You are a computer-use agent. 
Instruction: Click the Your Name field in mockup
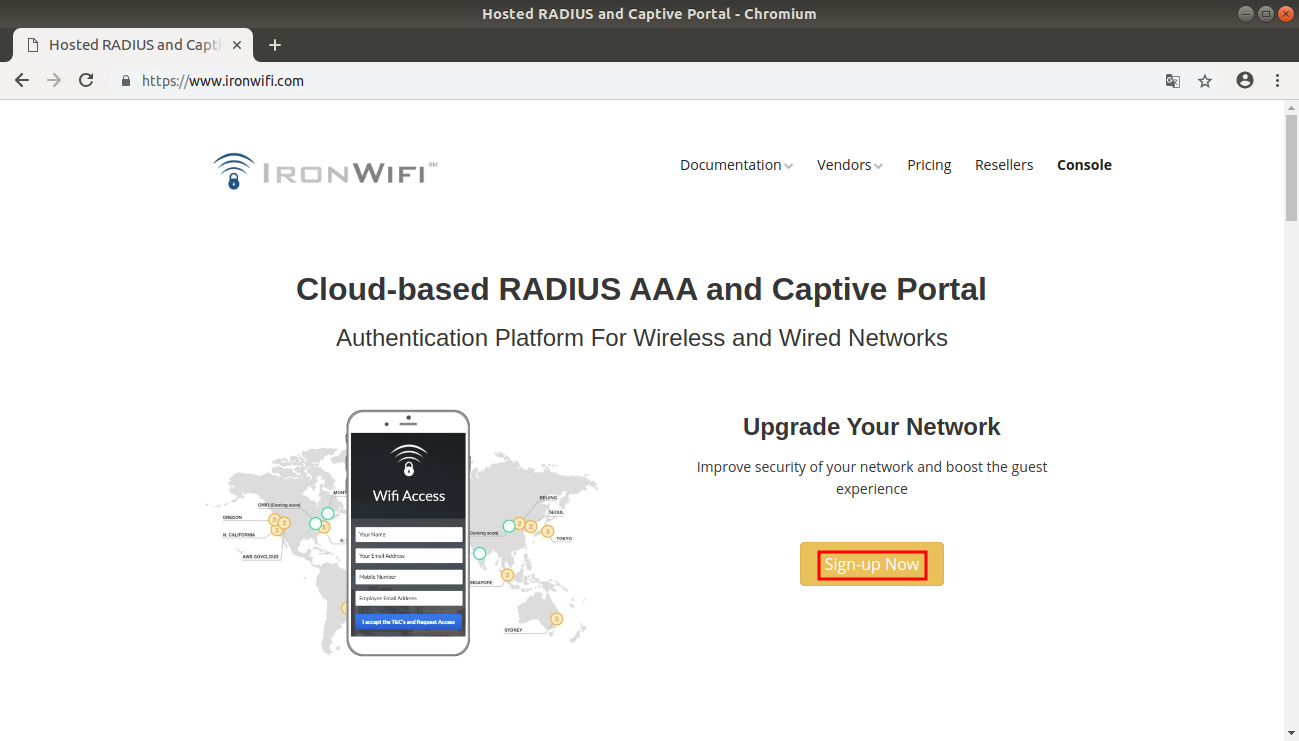pos(409,535)
